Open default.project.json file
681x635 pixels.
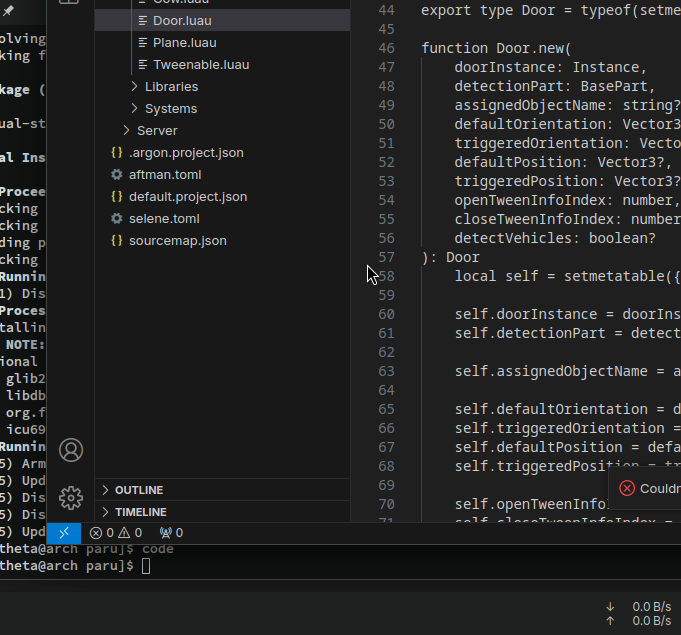[222, 197]
